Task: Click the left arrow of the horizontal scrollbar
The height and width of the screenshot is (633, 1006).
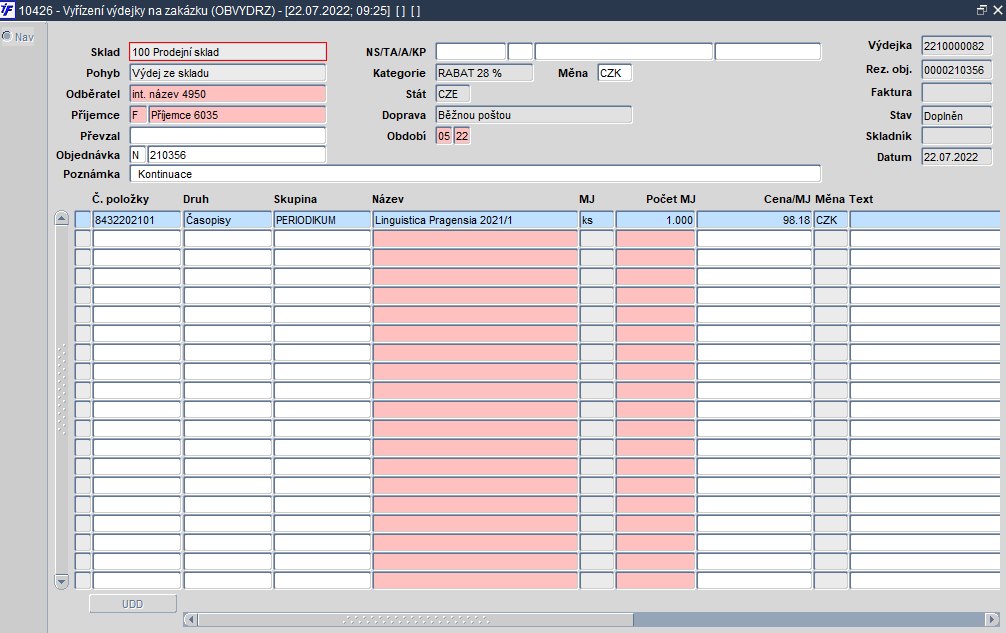Action: click(191, 619)
